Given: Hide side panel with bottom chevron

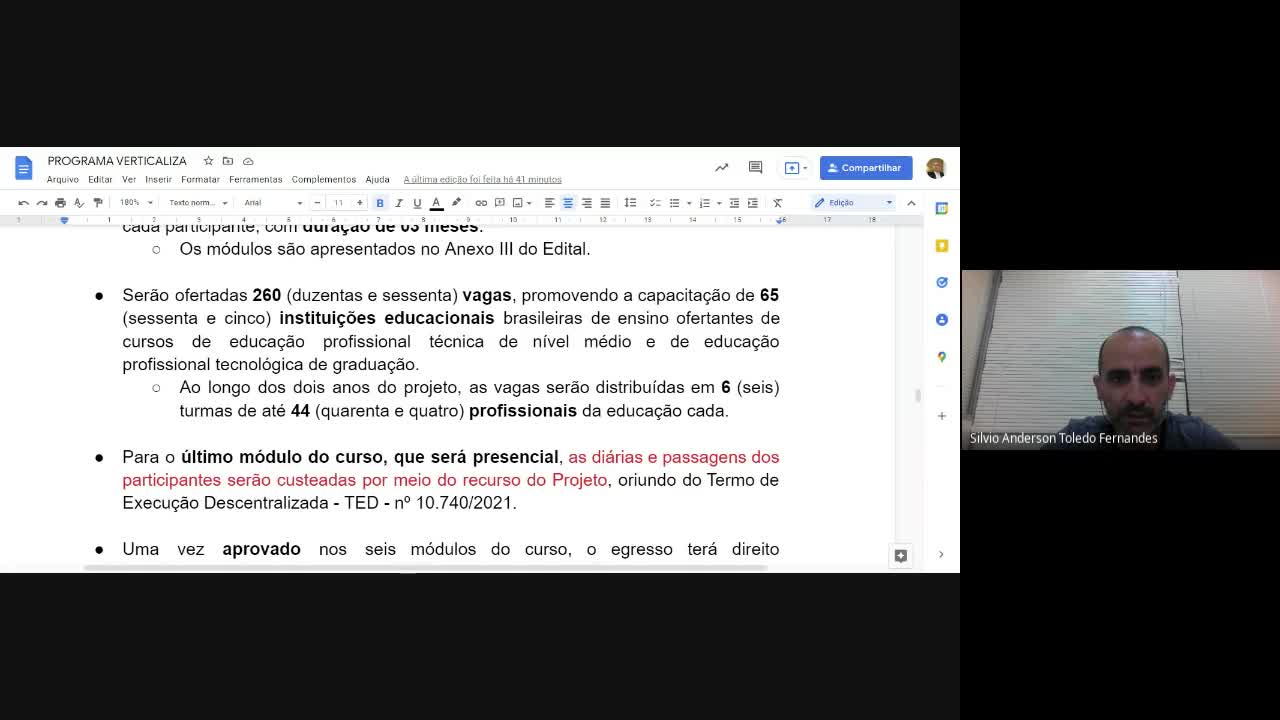Looking at the screenshot, I should (x=940, y=554).
